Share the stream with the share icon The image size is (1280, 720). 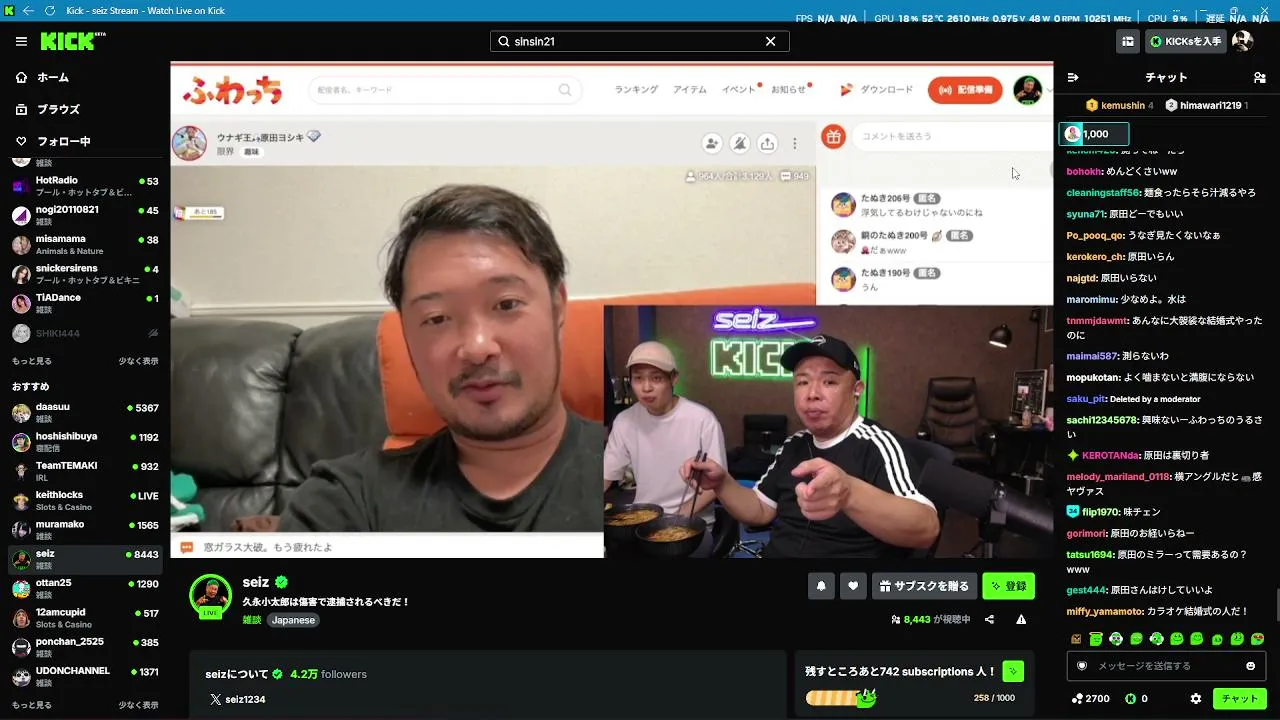click(x=989, y=620)
